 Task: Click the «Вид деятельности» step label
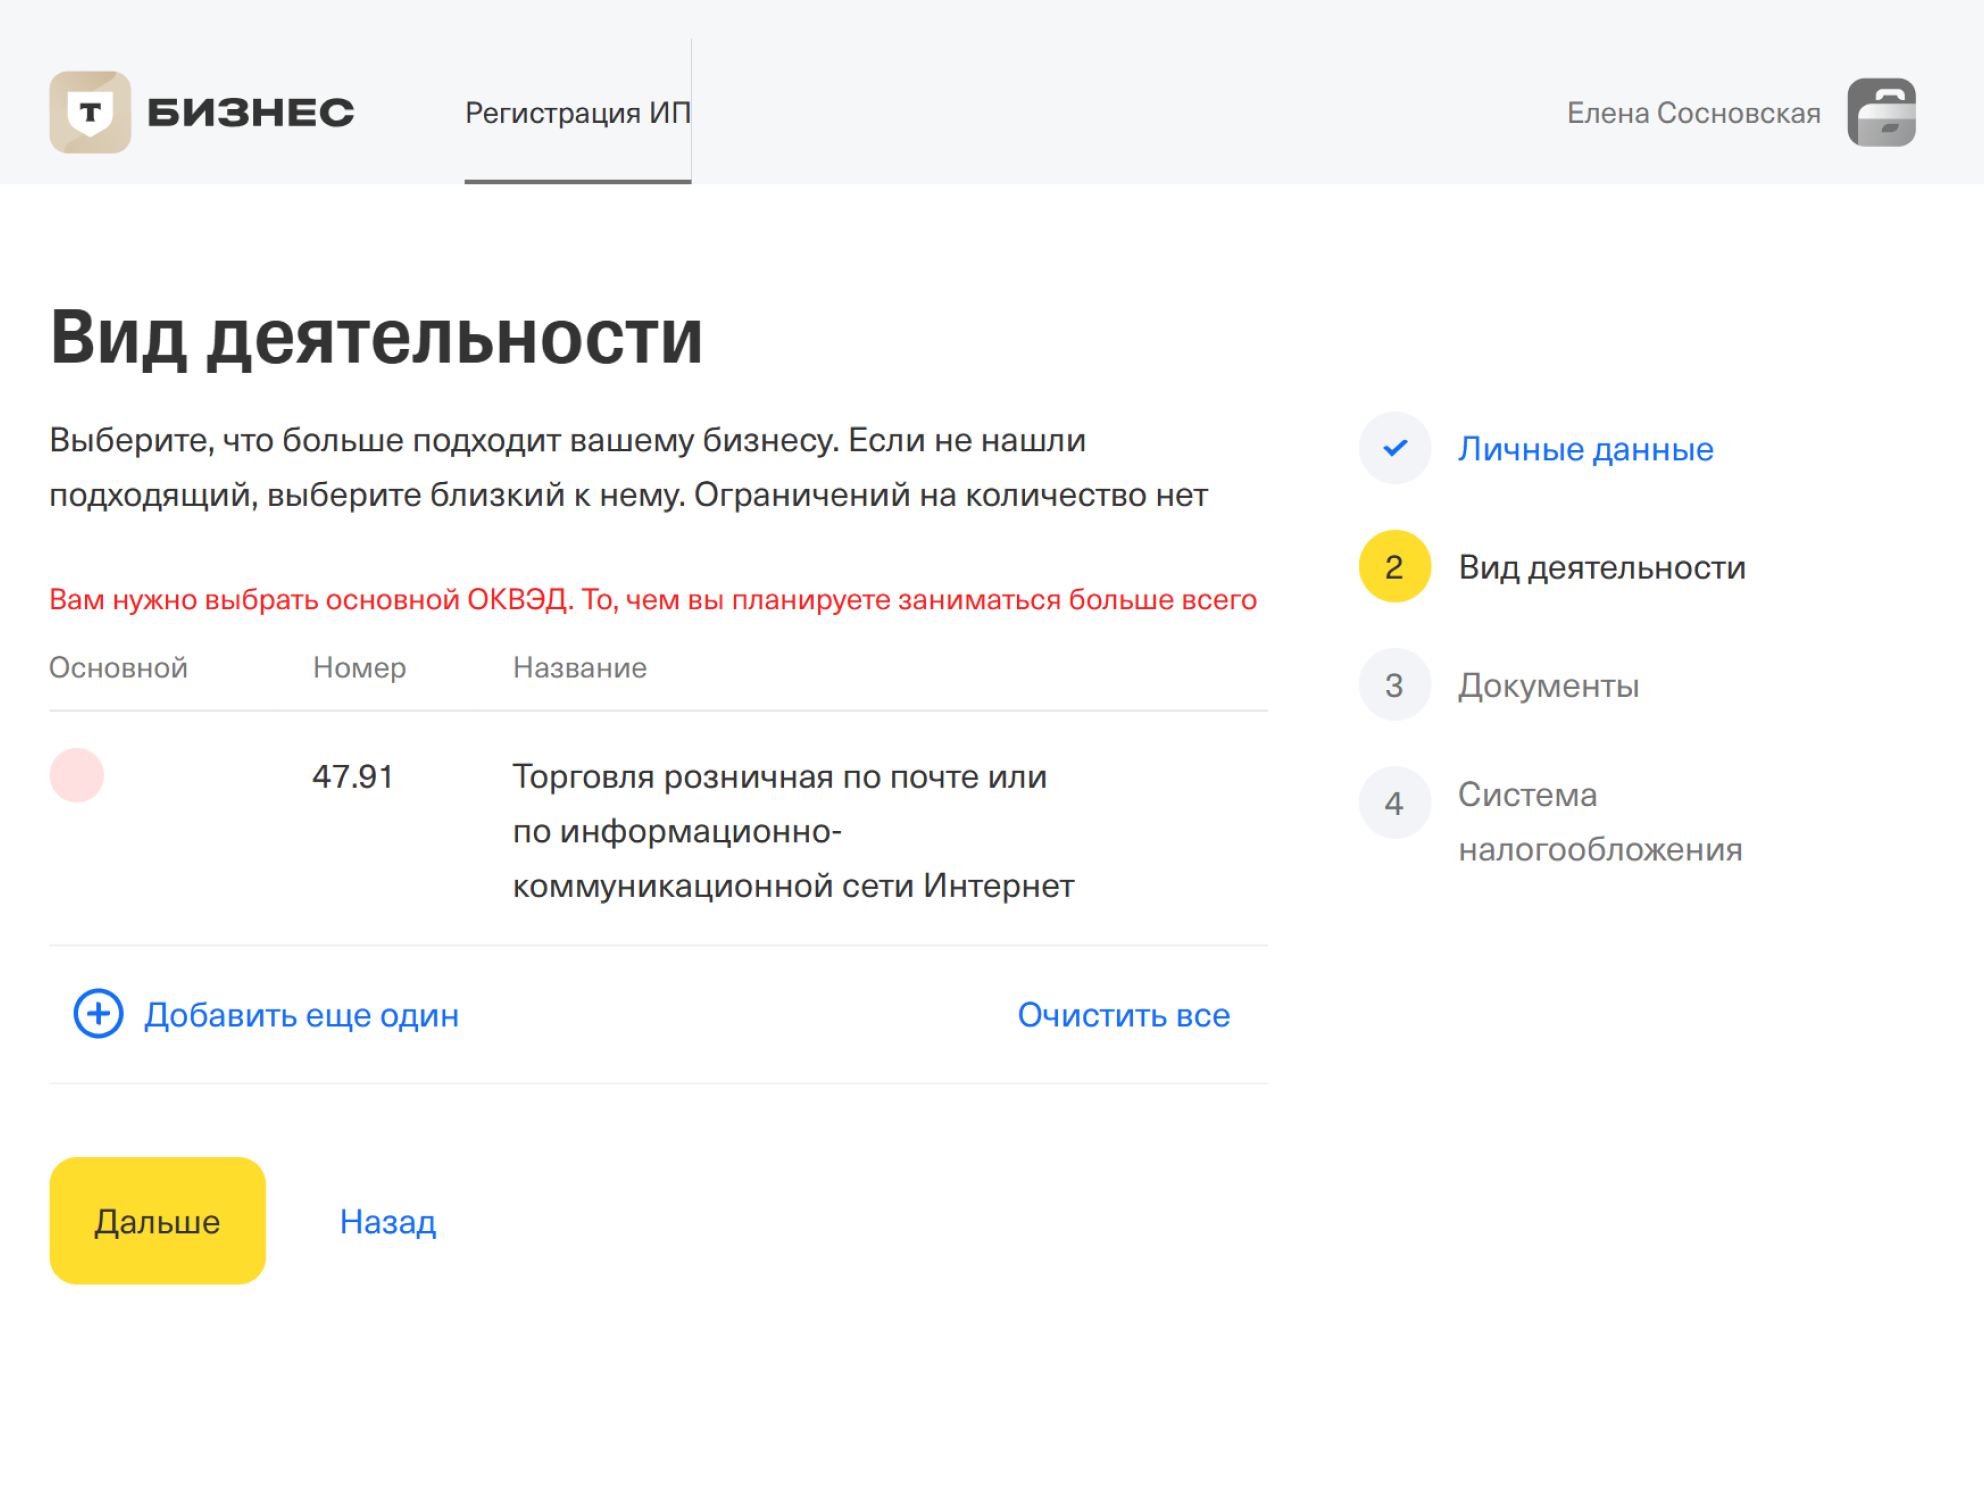click(1601, 566)
